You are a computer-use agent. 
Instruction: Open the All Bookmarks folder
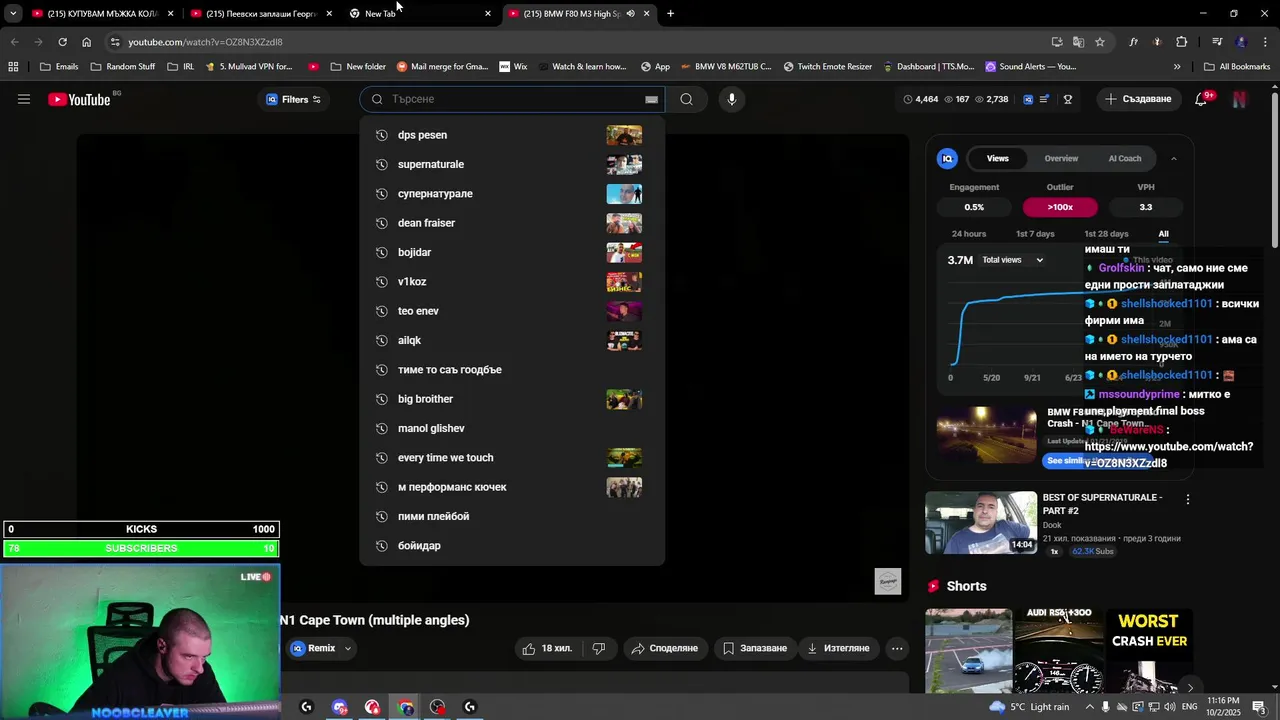click(1237, 67)
